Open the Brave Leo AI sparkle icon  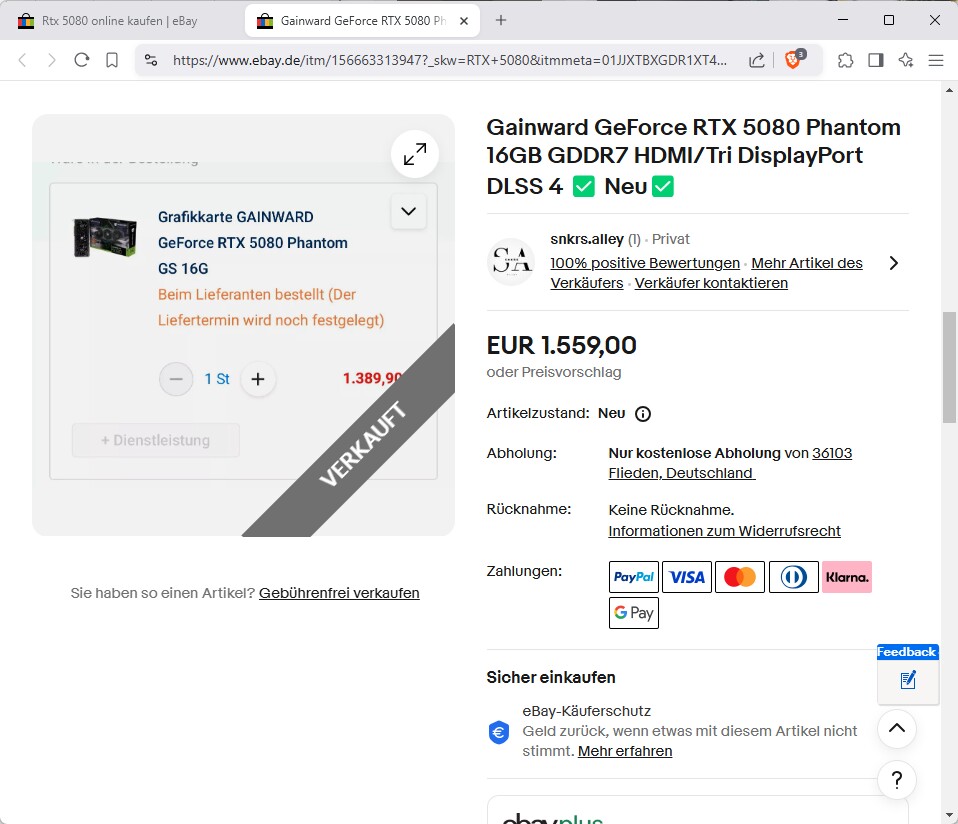pos(906,60)
